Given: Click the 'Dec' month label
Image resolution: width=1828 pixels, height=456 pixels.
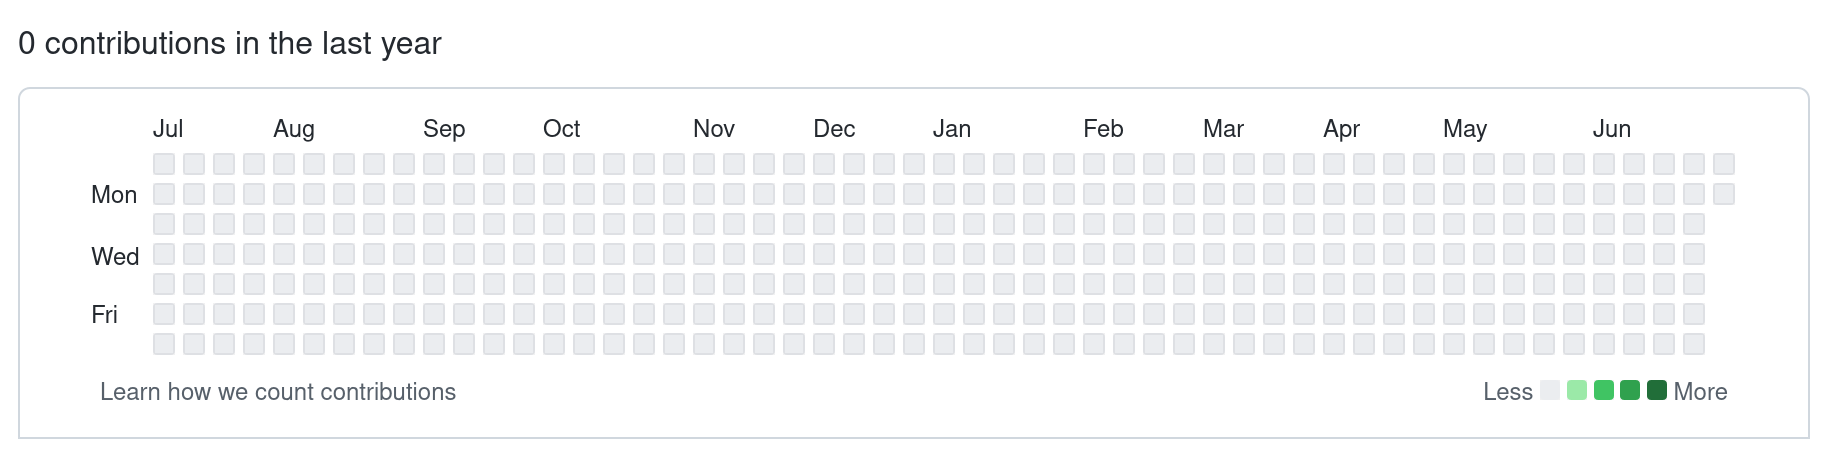Looking at the screenshot, I should pyautogui.click(x=834, y=129).
